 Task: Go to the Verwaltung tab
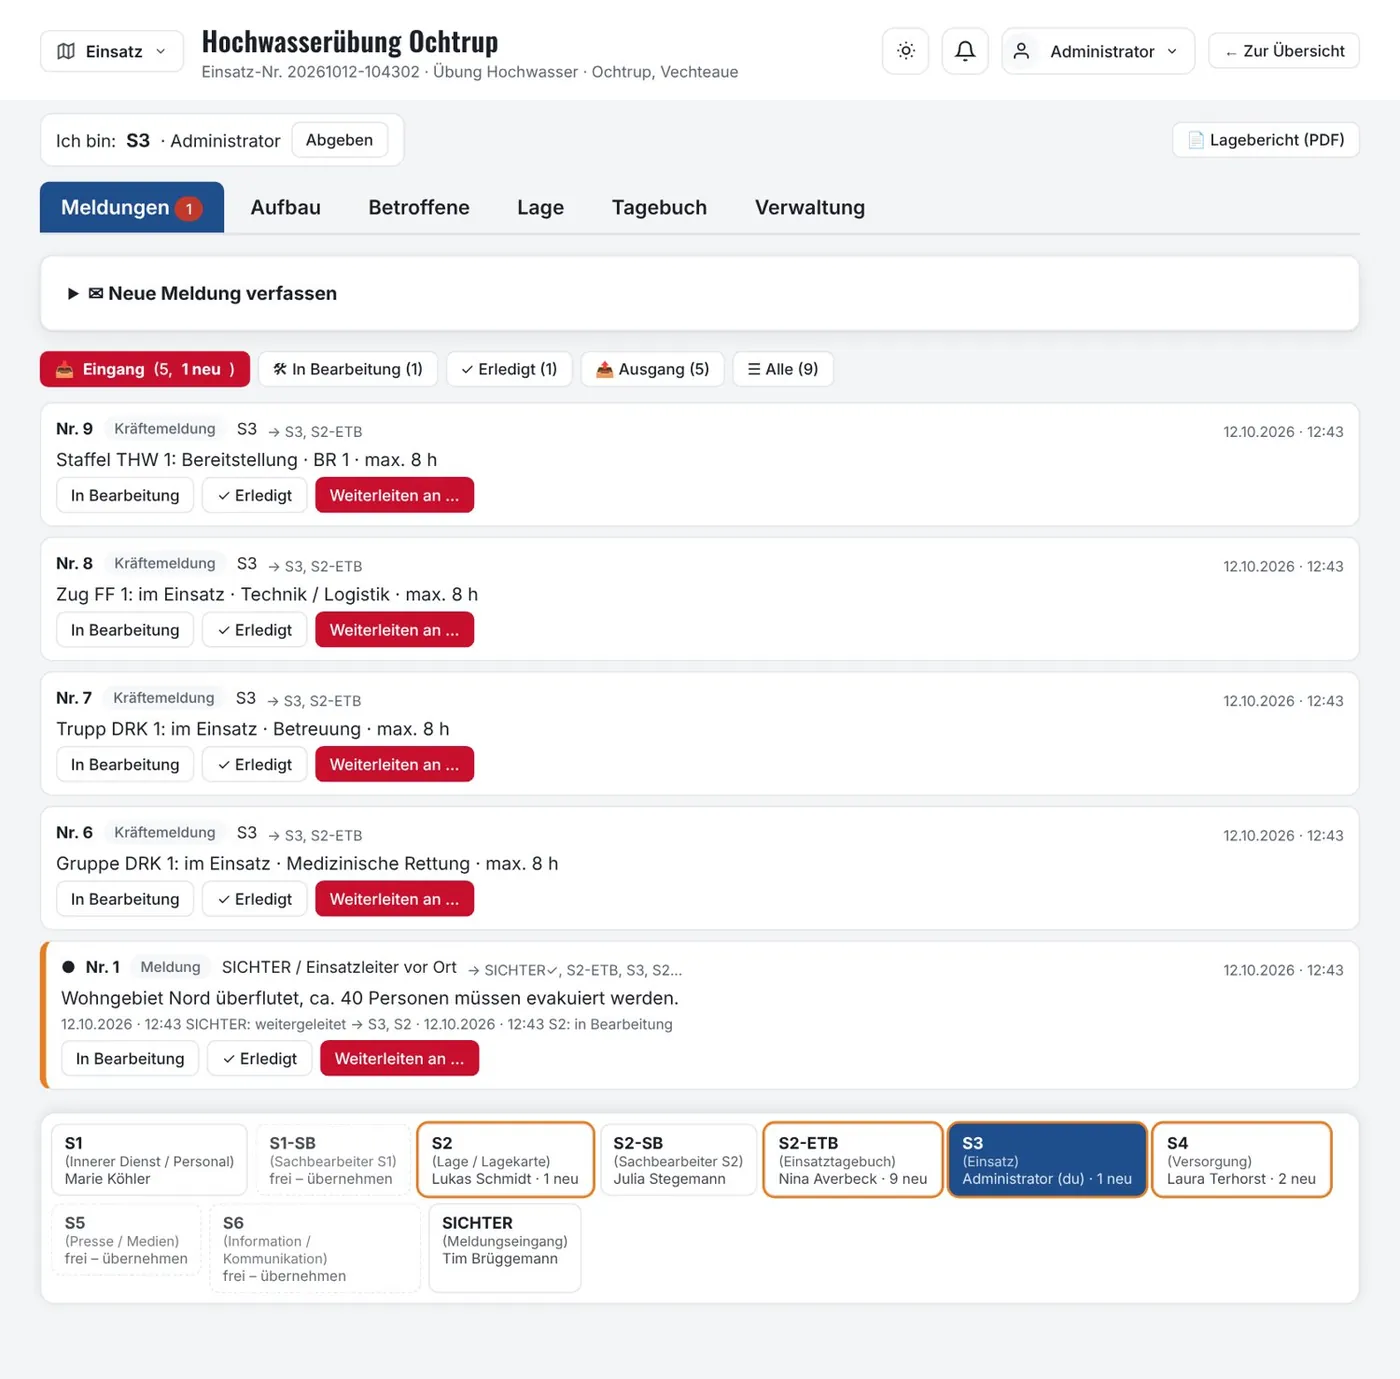tap(810, 207)
